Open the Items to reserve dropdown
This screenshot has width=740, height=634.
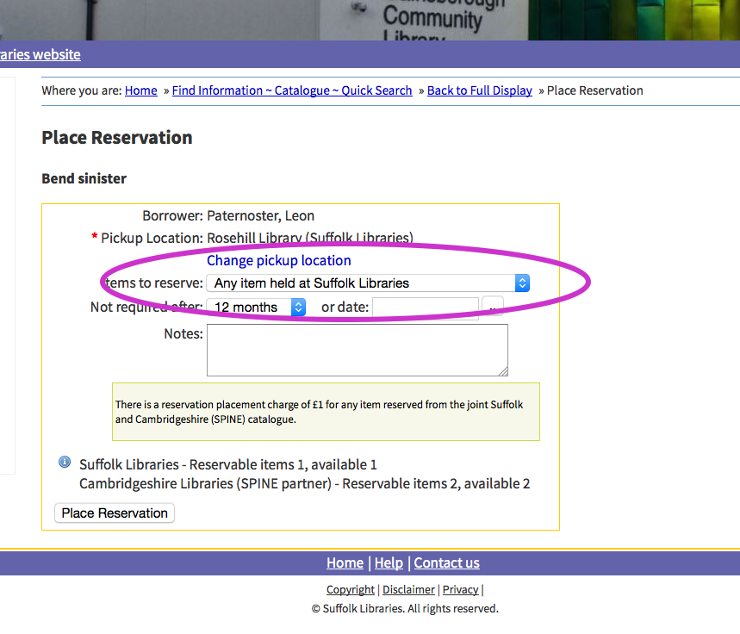(368, 283)
